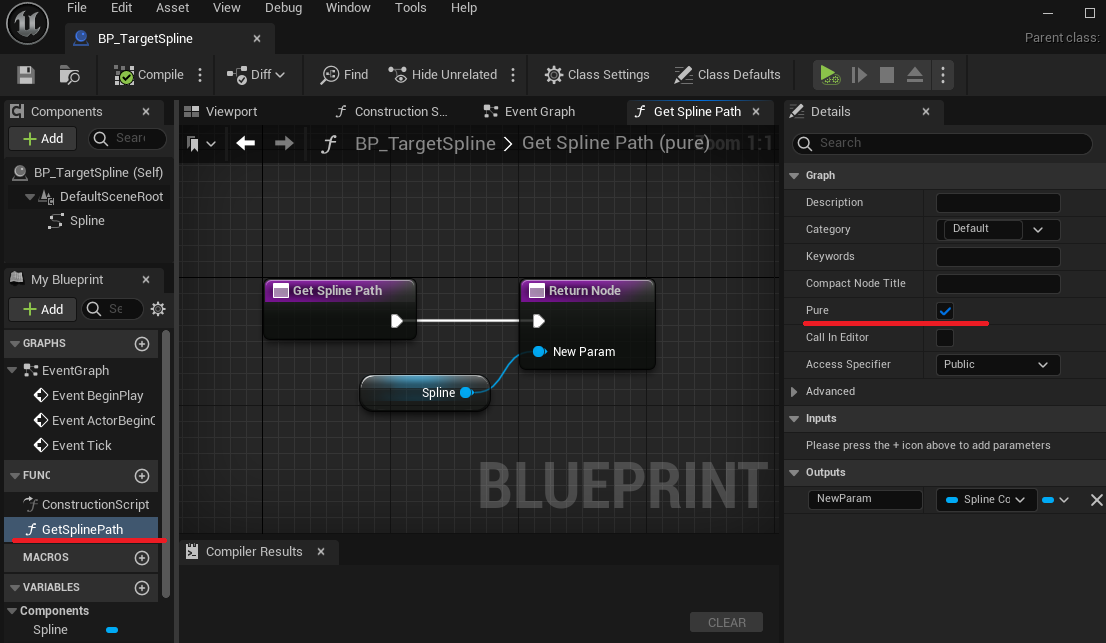Click the NewParam output name field

[865, 499]
